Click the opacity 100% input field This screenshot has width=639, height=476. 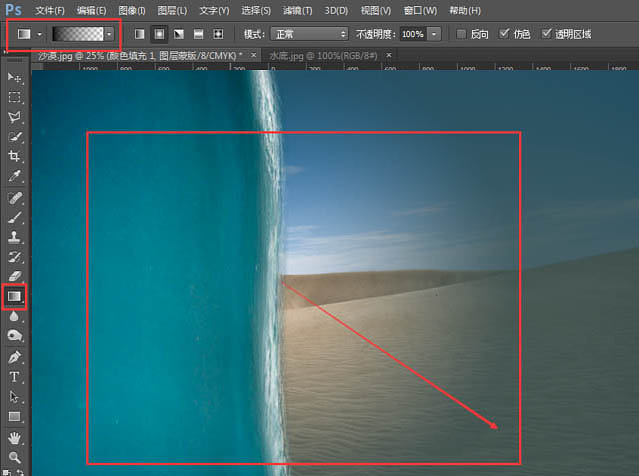413,34
